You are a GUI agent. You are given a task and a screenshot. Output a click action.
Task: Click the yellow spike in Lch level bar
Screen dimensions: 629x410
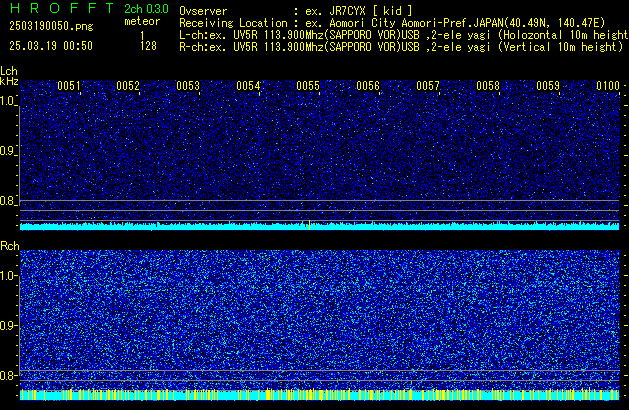click(309, 225)
